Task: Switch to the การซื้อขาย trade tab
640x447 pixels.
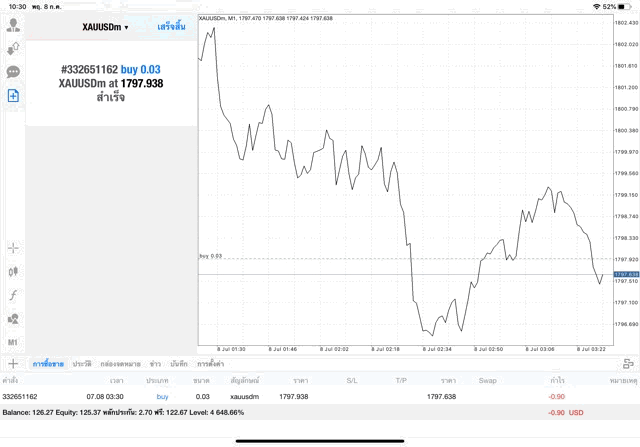Action: coord(48,364)
